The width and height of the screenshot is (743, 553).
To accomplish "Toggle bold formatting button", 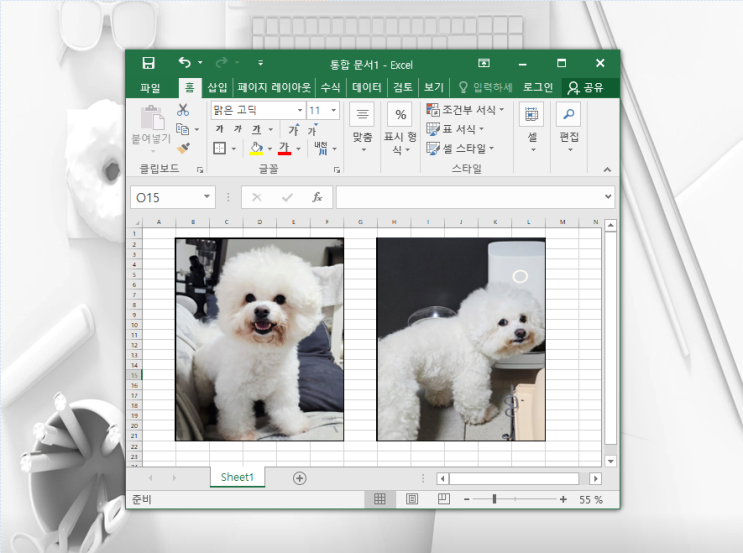I will pos(219,129).
